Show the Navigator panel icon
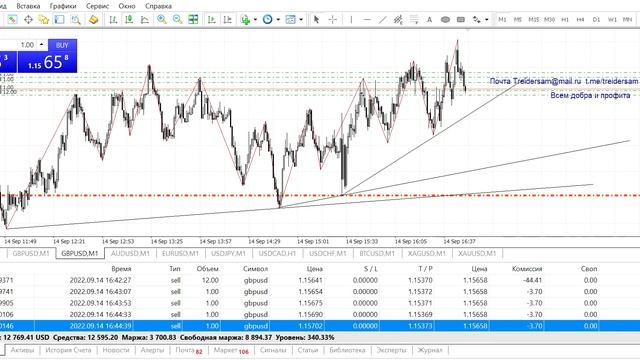The width and height of the screenshot is (640, 360). (x=44, y=19)
